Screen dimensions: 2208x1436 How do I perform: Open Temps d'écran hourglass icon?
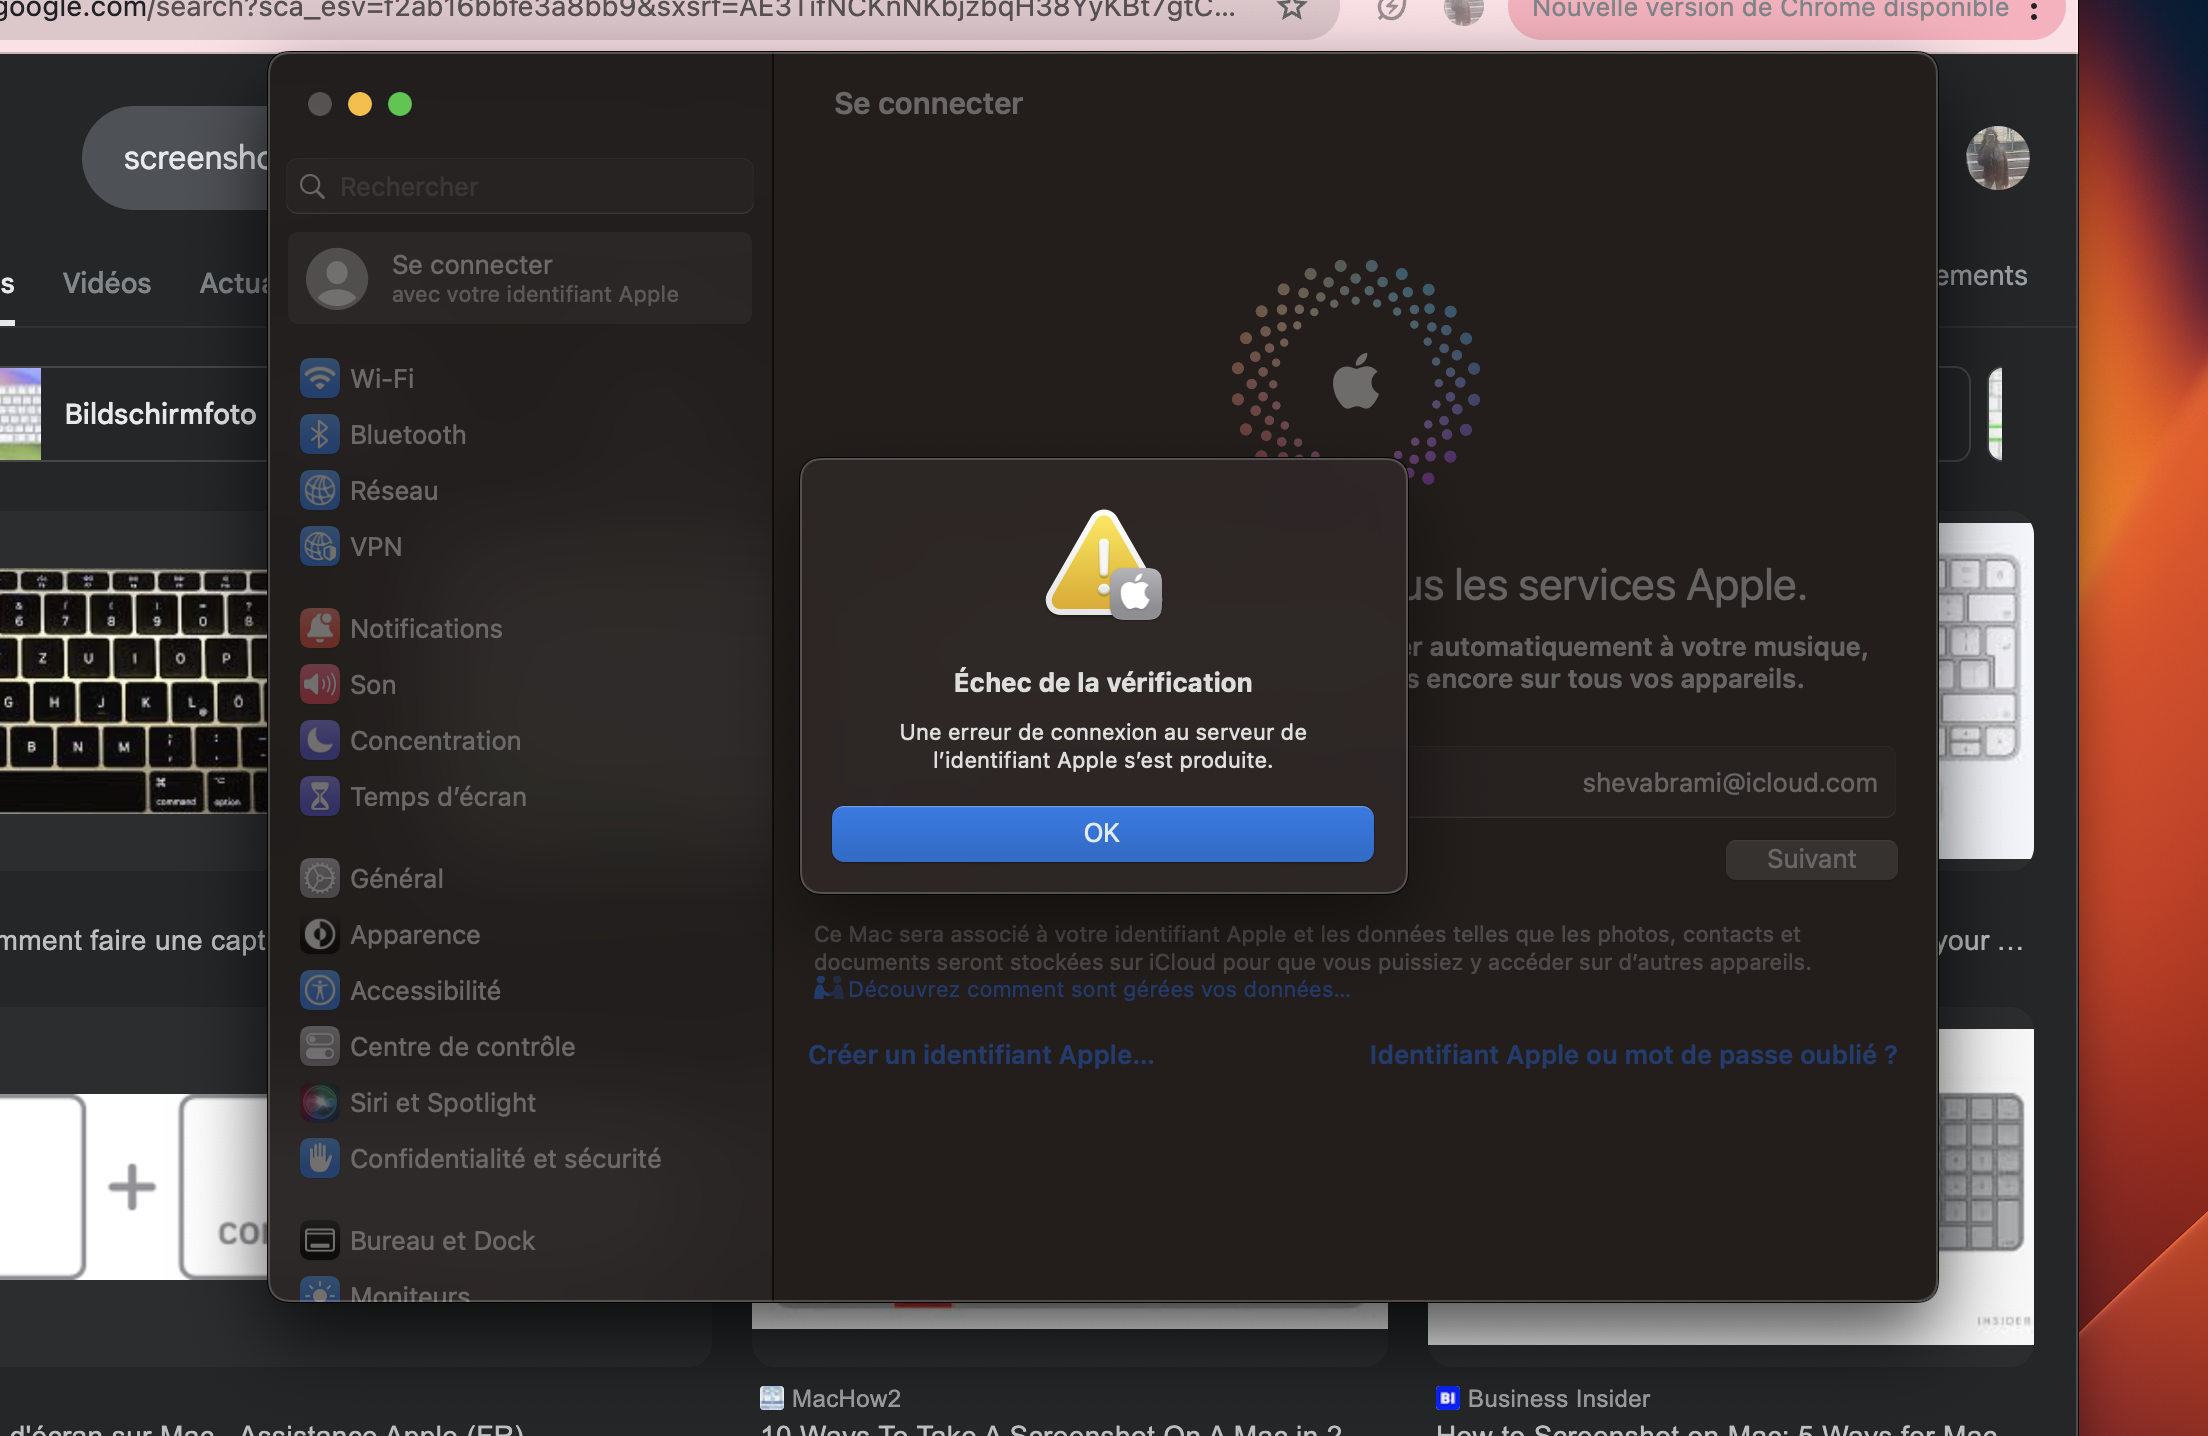pyautogui.click(x=320, y=796)
